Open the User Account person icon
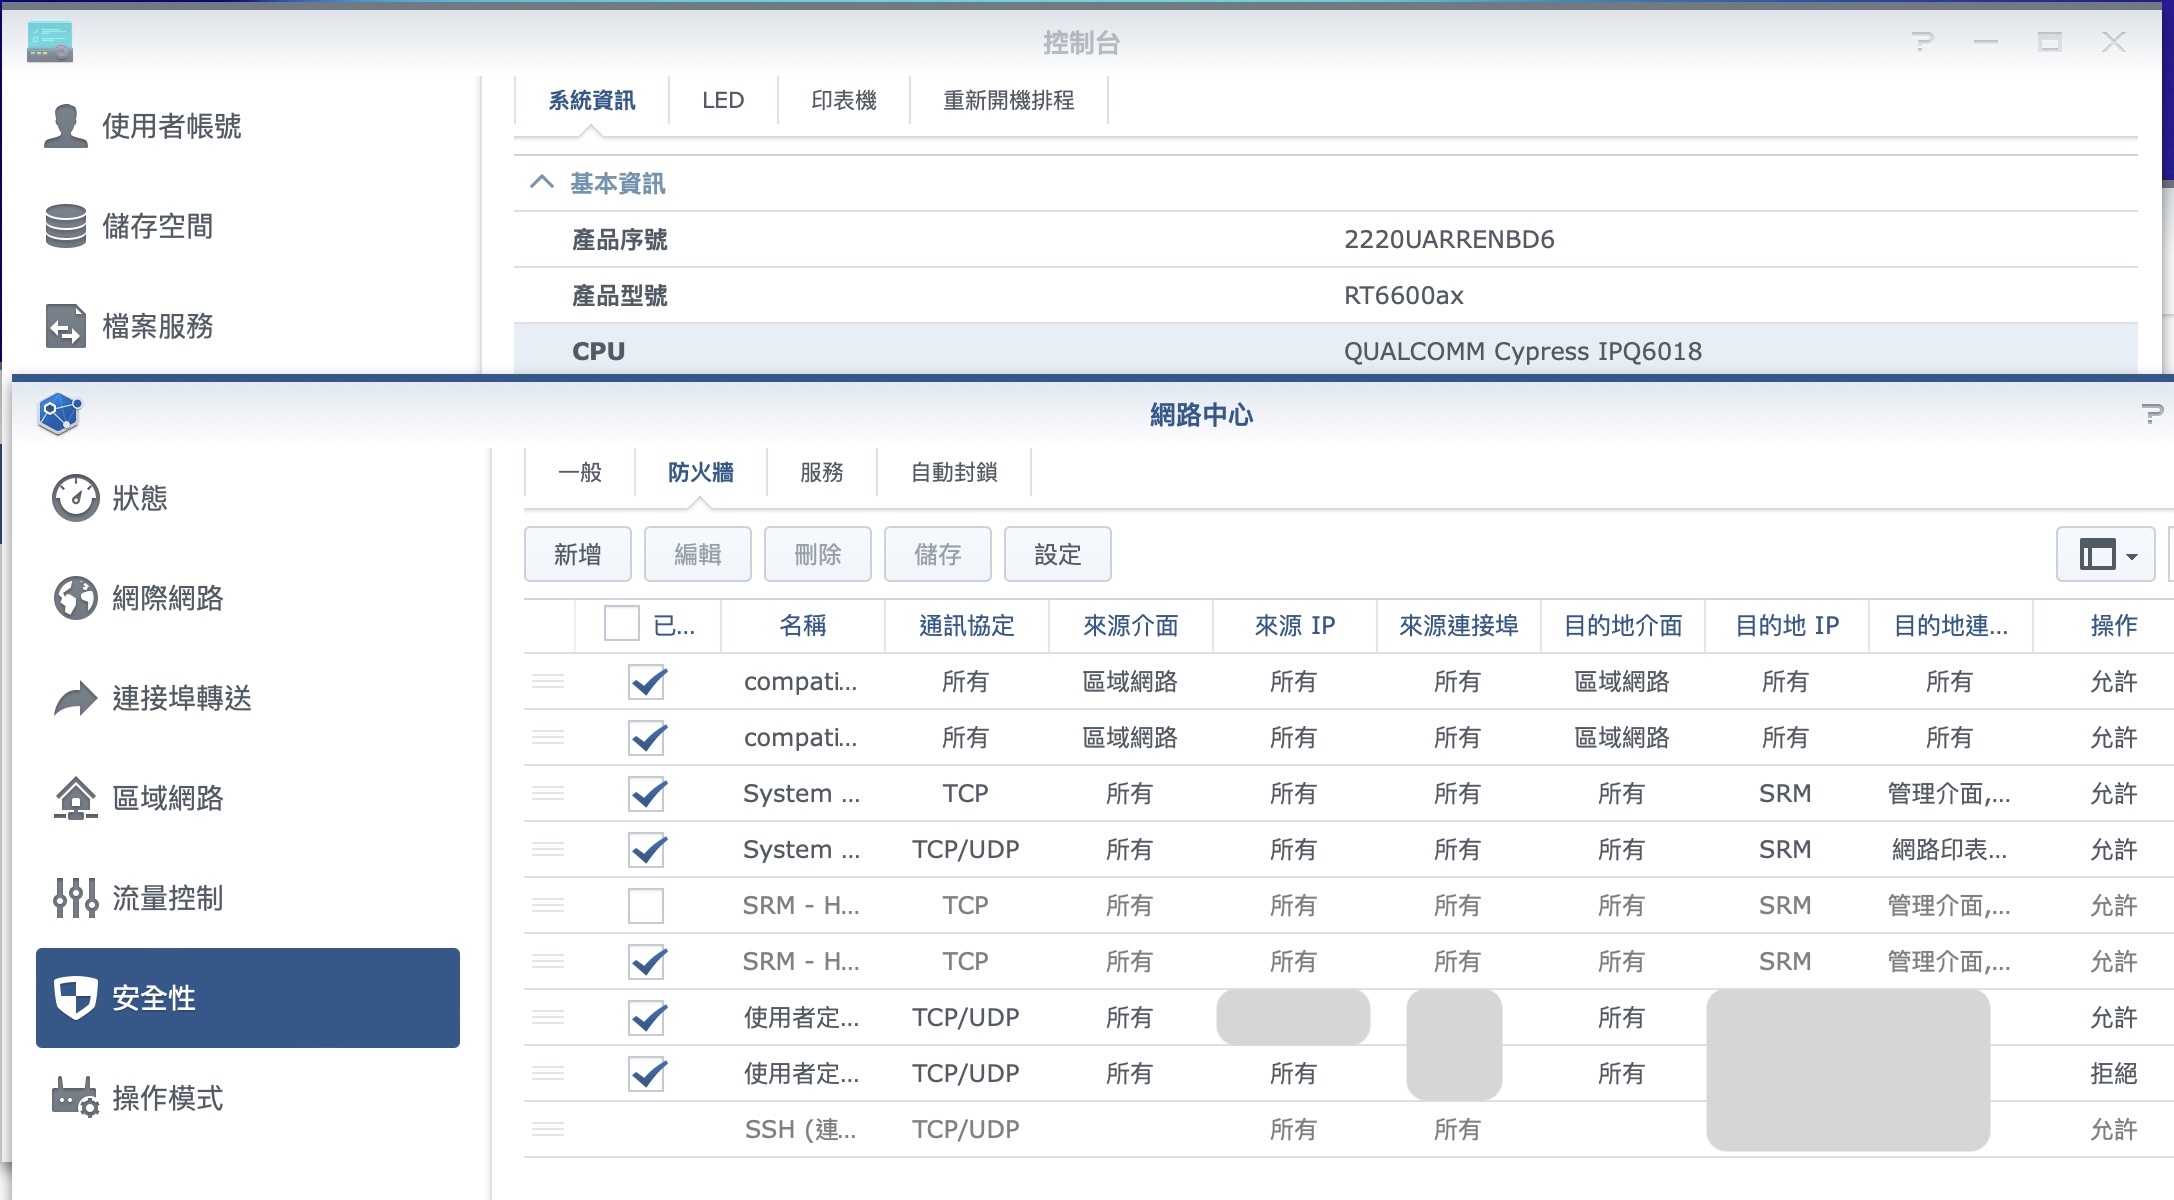The image size is (2174, 1200). pos(66,126)
